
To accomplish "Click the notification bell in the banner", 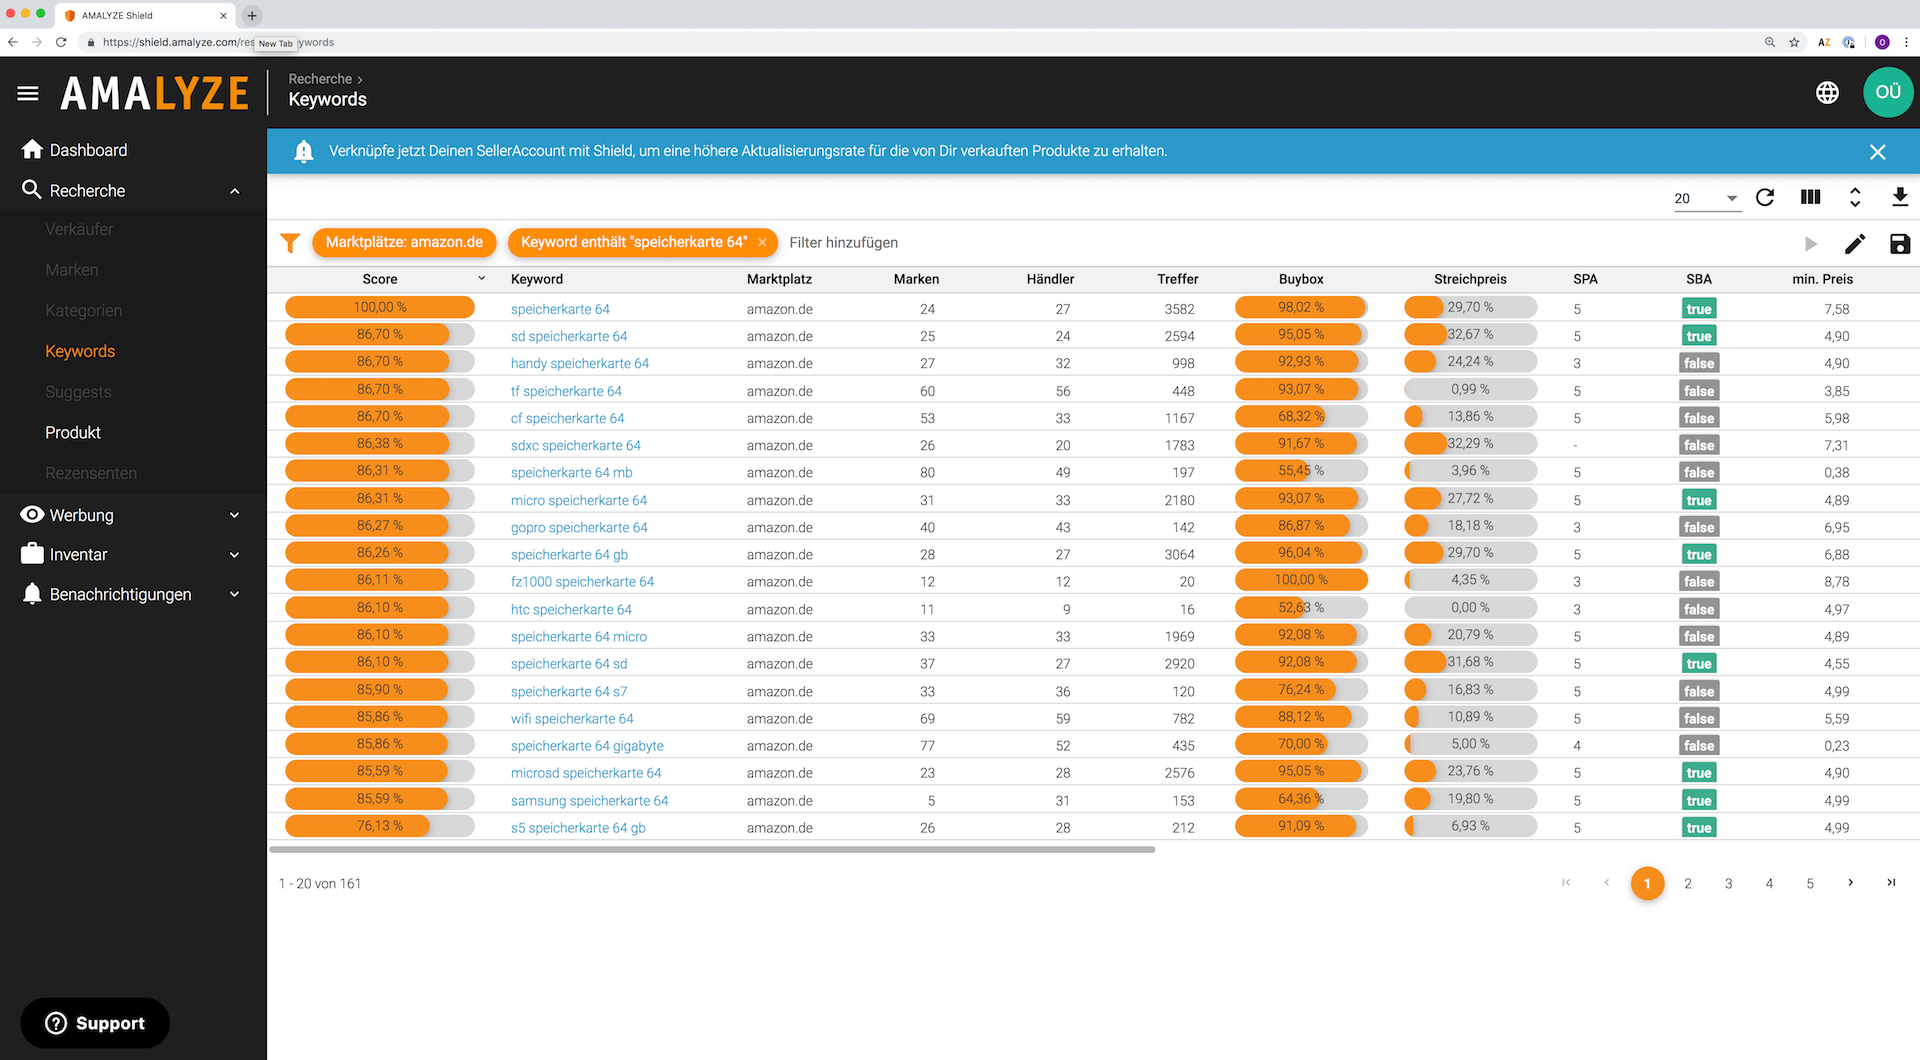I will click(303, 151).
